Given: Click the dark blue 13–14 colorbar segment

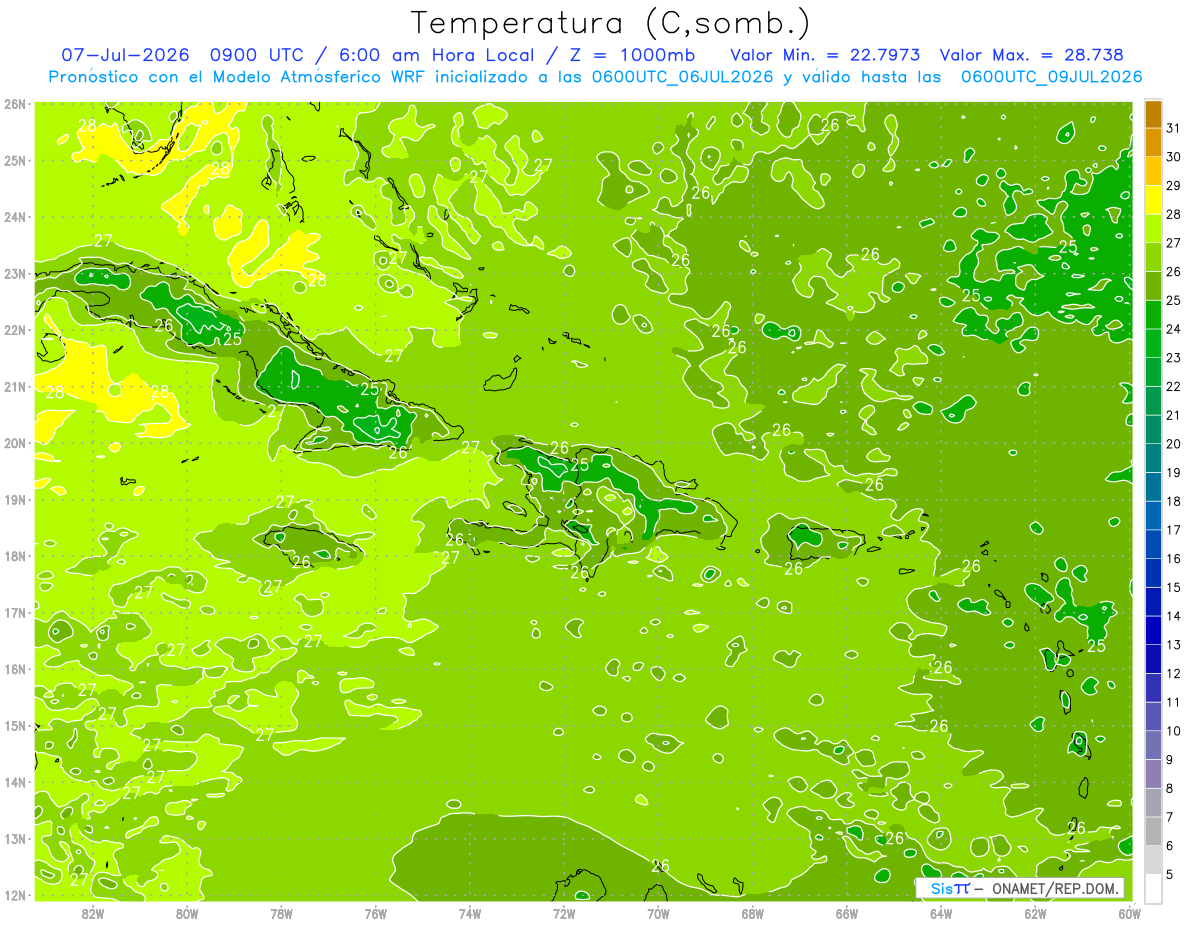Looking at the screenshot, I should point(1153,630).
